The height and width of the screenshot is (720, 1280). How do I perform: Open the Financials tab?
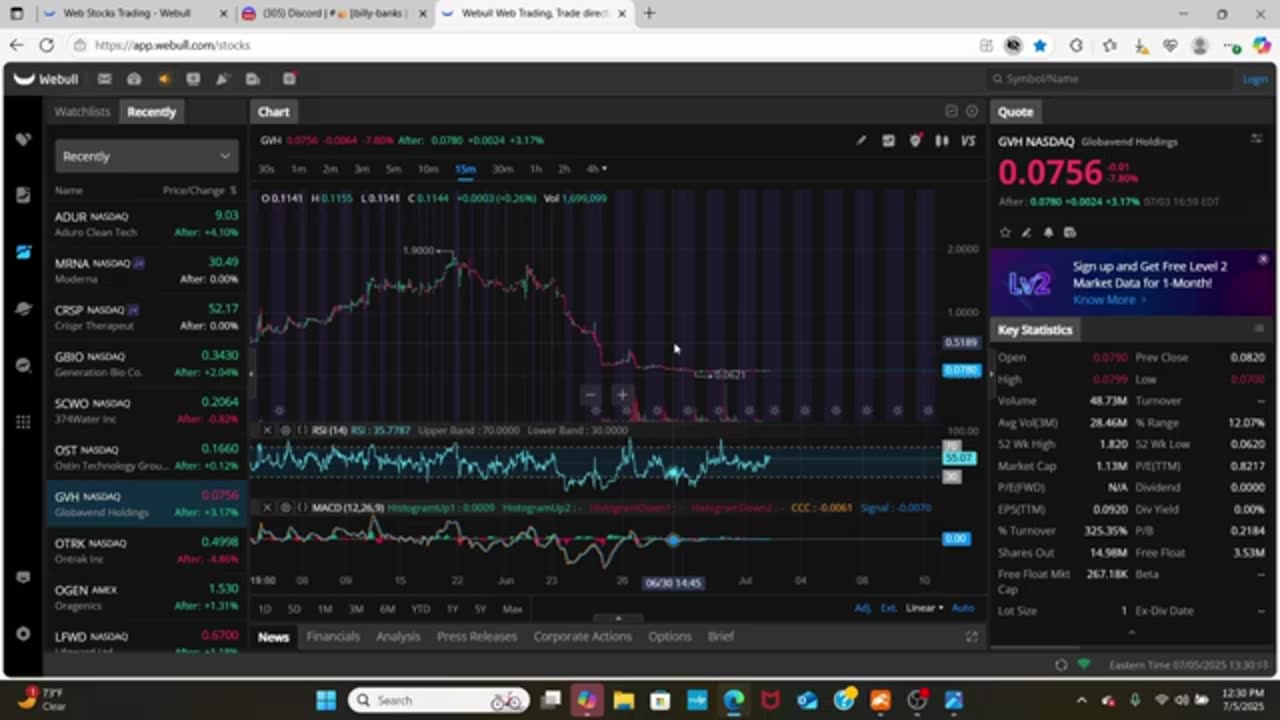333,636
